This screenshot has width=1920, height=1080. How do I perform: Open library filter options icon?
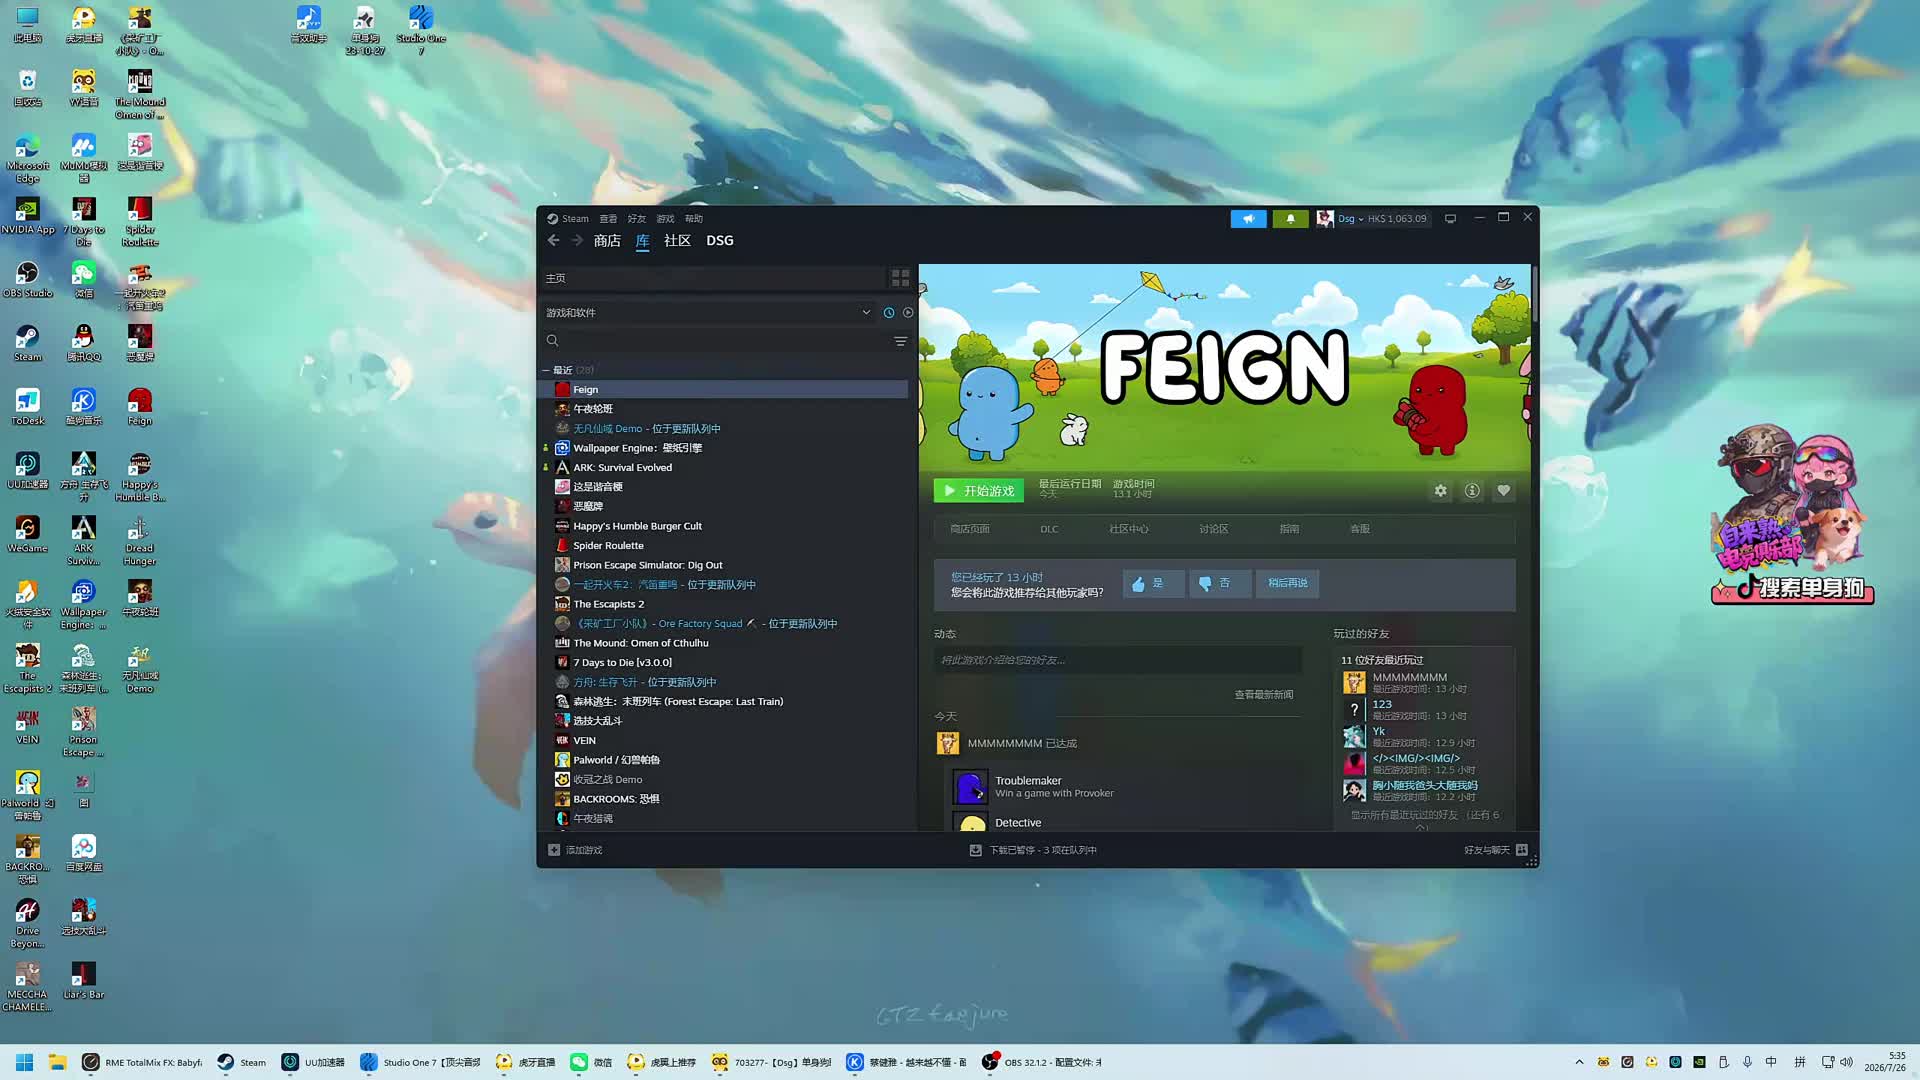(x=900, y=341)
